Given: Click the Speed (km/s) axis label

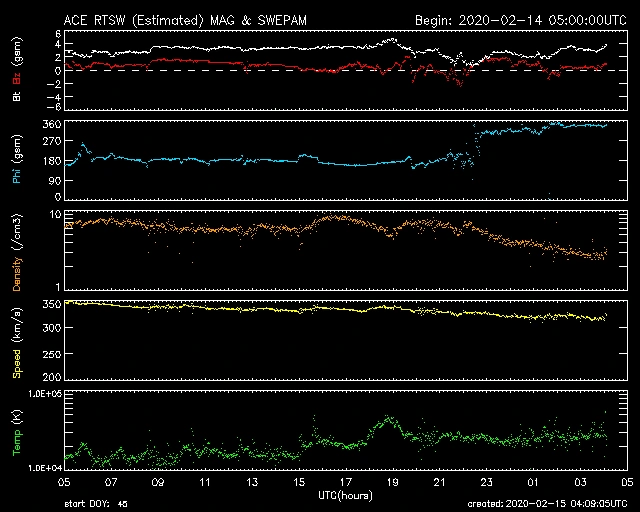Looking at the screenshot, I should pos(17,339).
